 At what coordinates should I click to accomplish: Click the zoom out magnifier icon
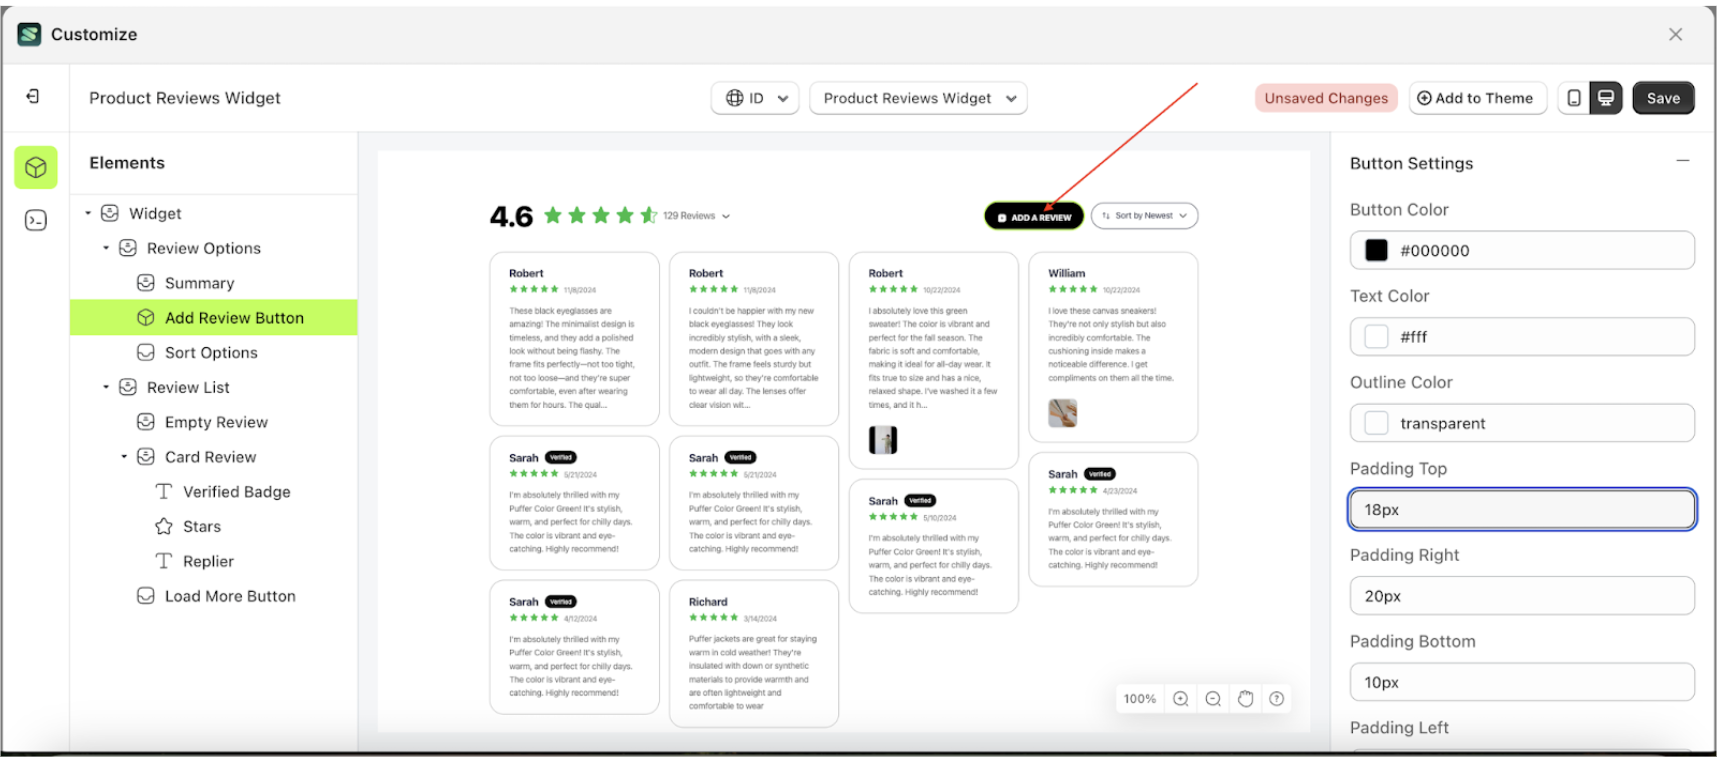click(x=1213, y=699)
